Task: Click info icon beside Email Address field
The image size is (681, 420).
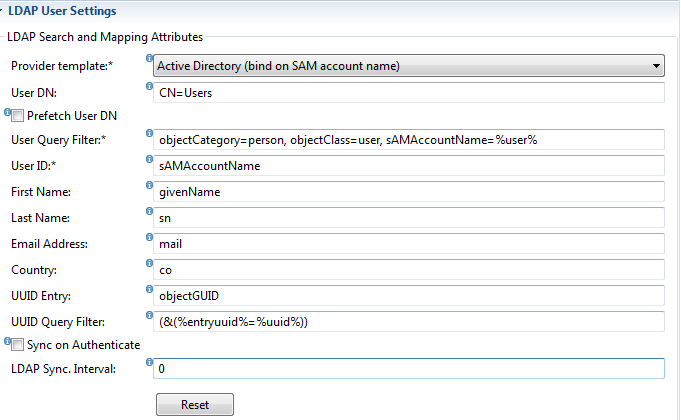Action: coord(149,237)
